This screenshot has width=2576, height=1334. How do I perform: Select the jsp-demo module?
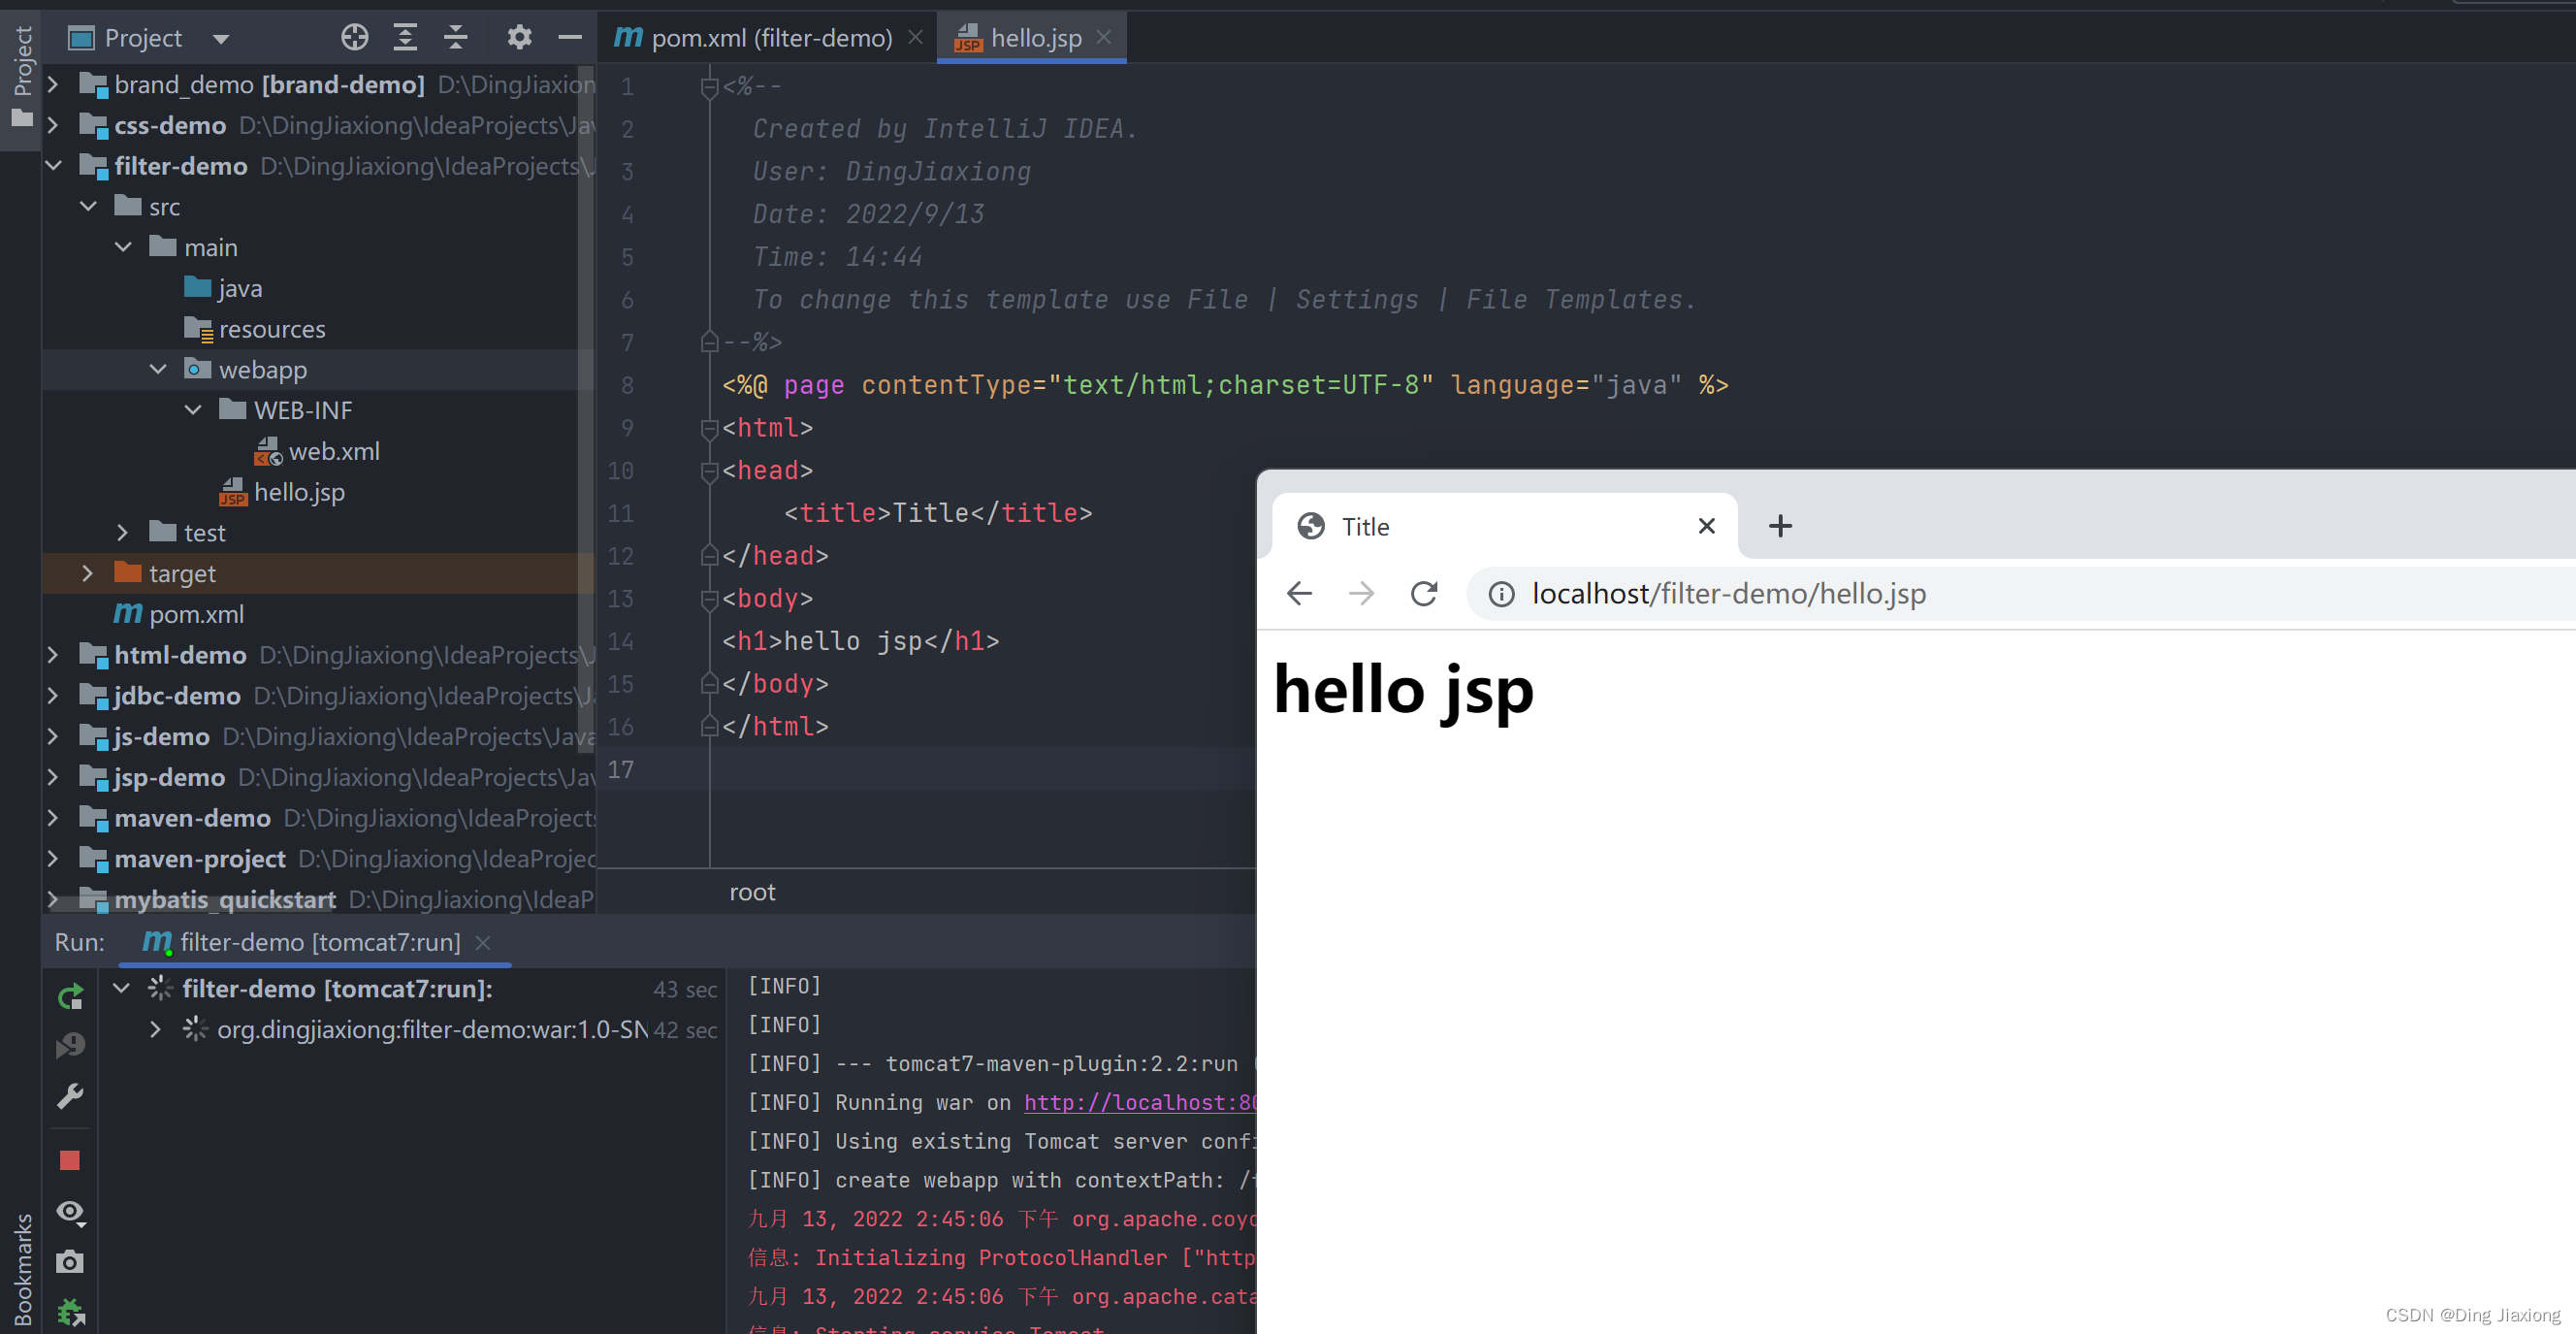click(169, 777)
